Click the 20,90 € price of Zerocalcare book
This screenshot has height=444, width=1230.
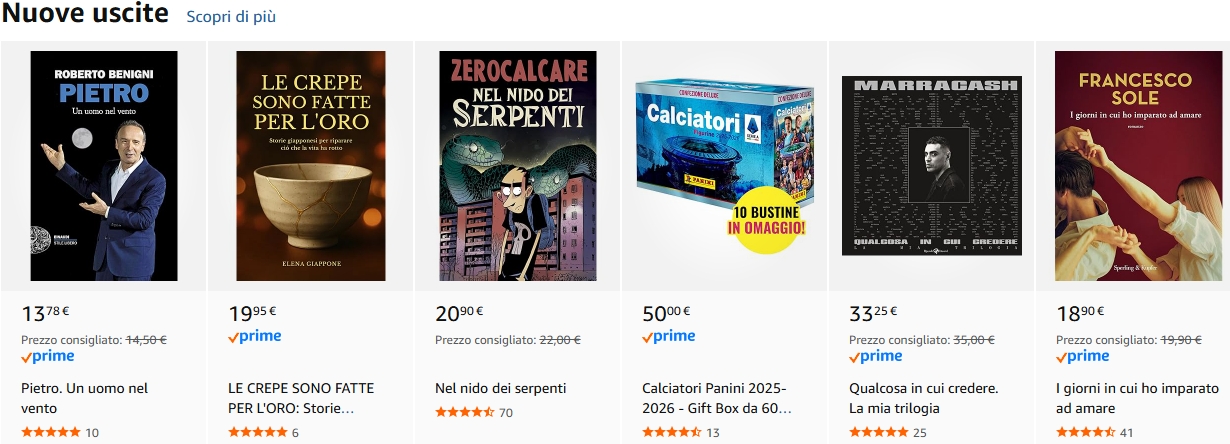coord(460,313)
